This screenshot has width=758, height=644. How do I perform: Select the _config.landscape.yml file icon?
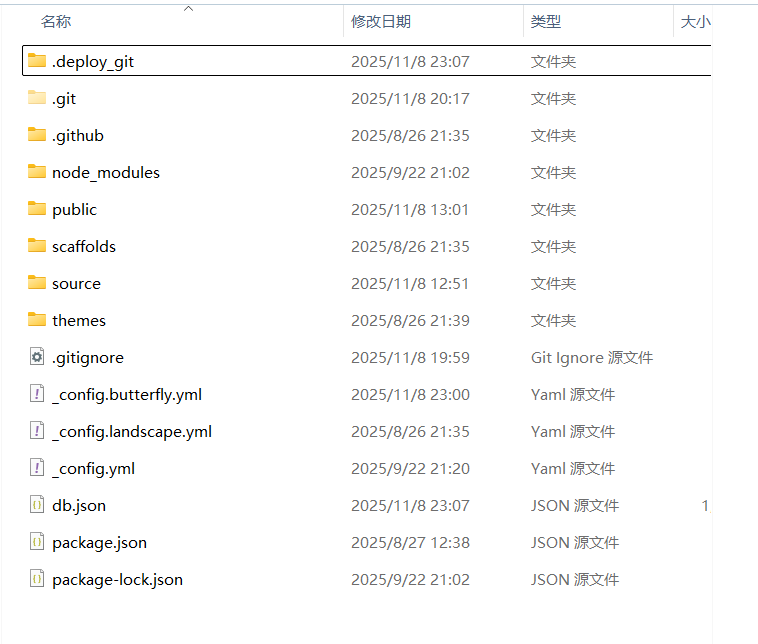pos(37,431)
